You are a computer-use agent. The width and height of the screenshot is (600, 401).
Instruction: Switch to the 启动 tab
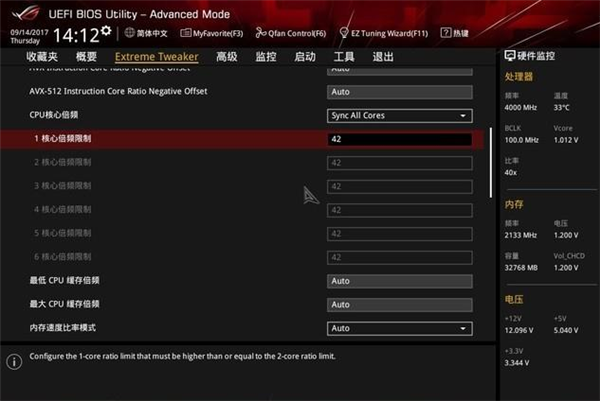[x=305, y=57]
